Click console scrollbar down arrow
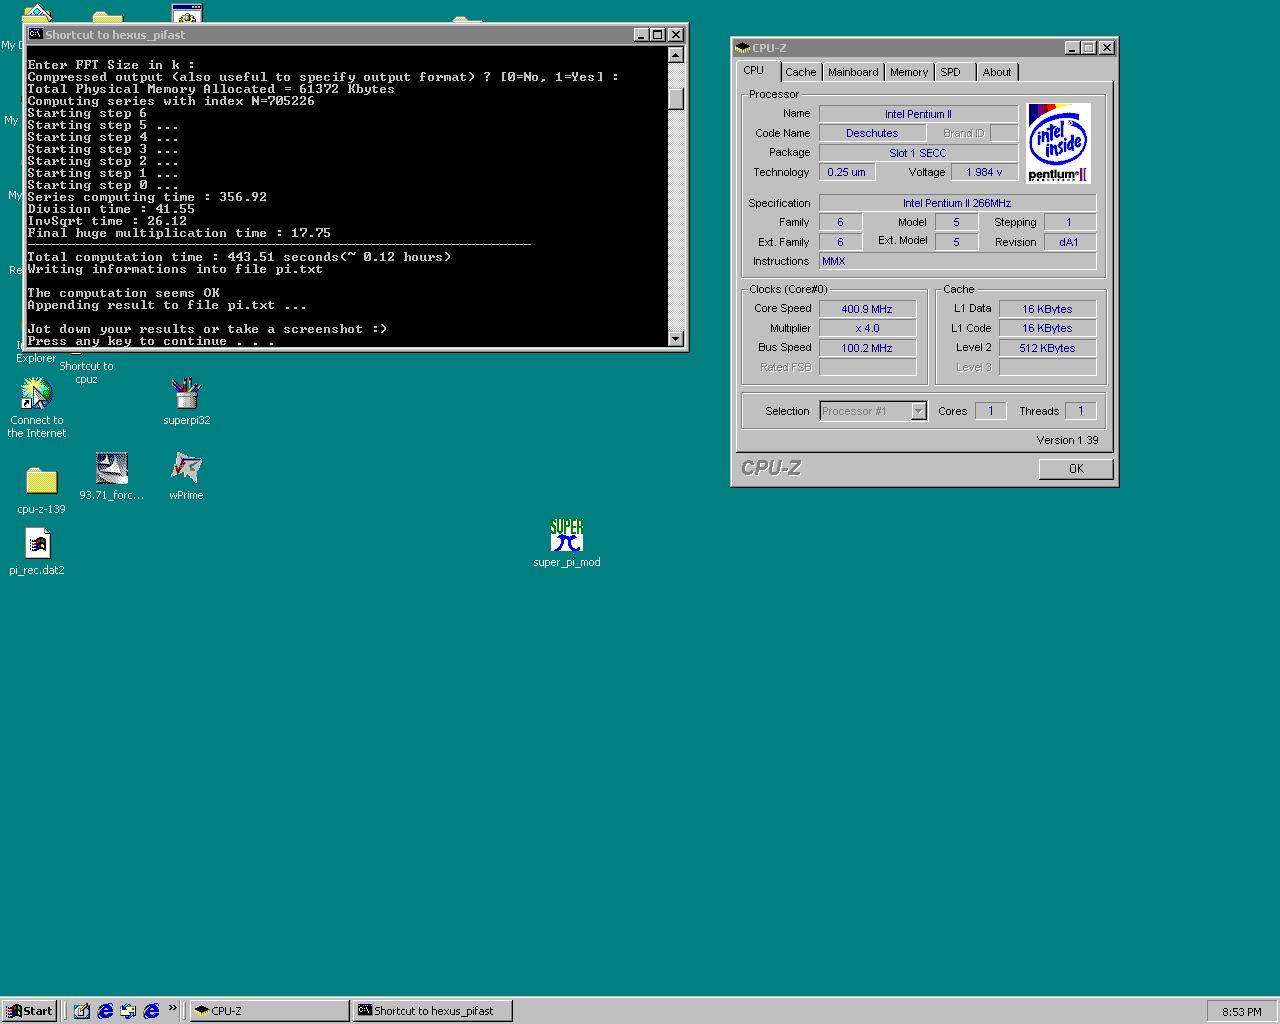Image resolution: width=1280 pixels, height=1024 pixels. (x=676, y=339)
